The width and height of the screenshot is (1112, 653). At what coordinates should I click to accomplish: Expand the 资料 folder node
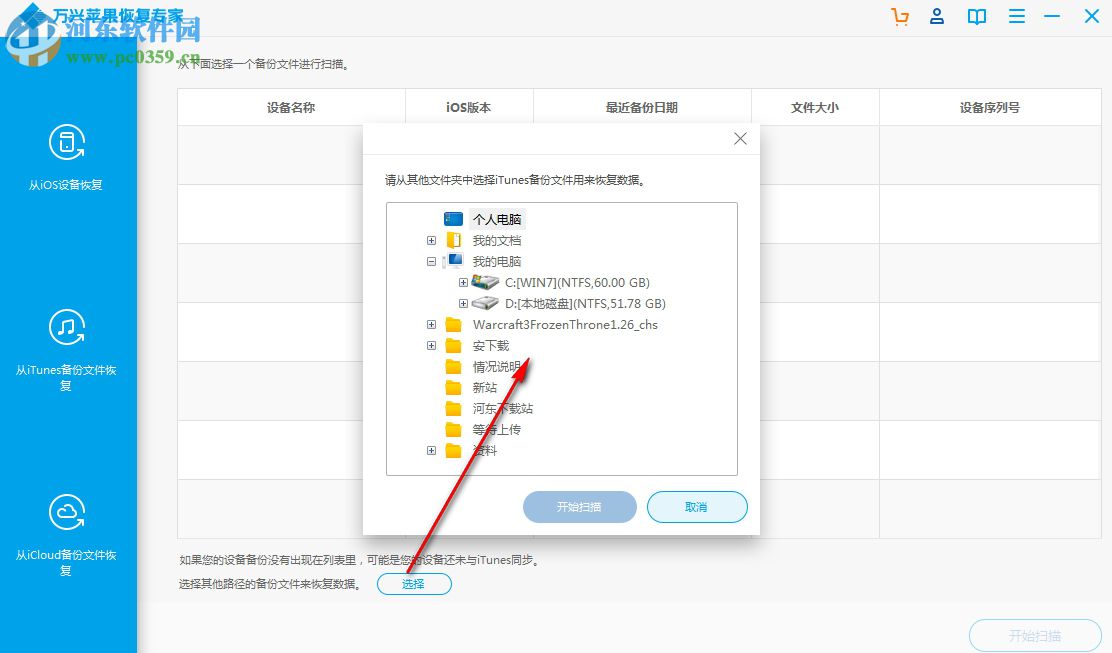[431, 449]
